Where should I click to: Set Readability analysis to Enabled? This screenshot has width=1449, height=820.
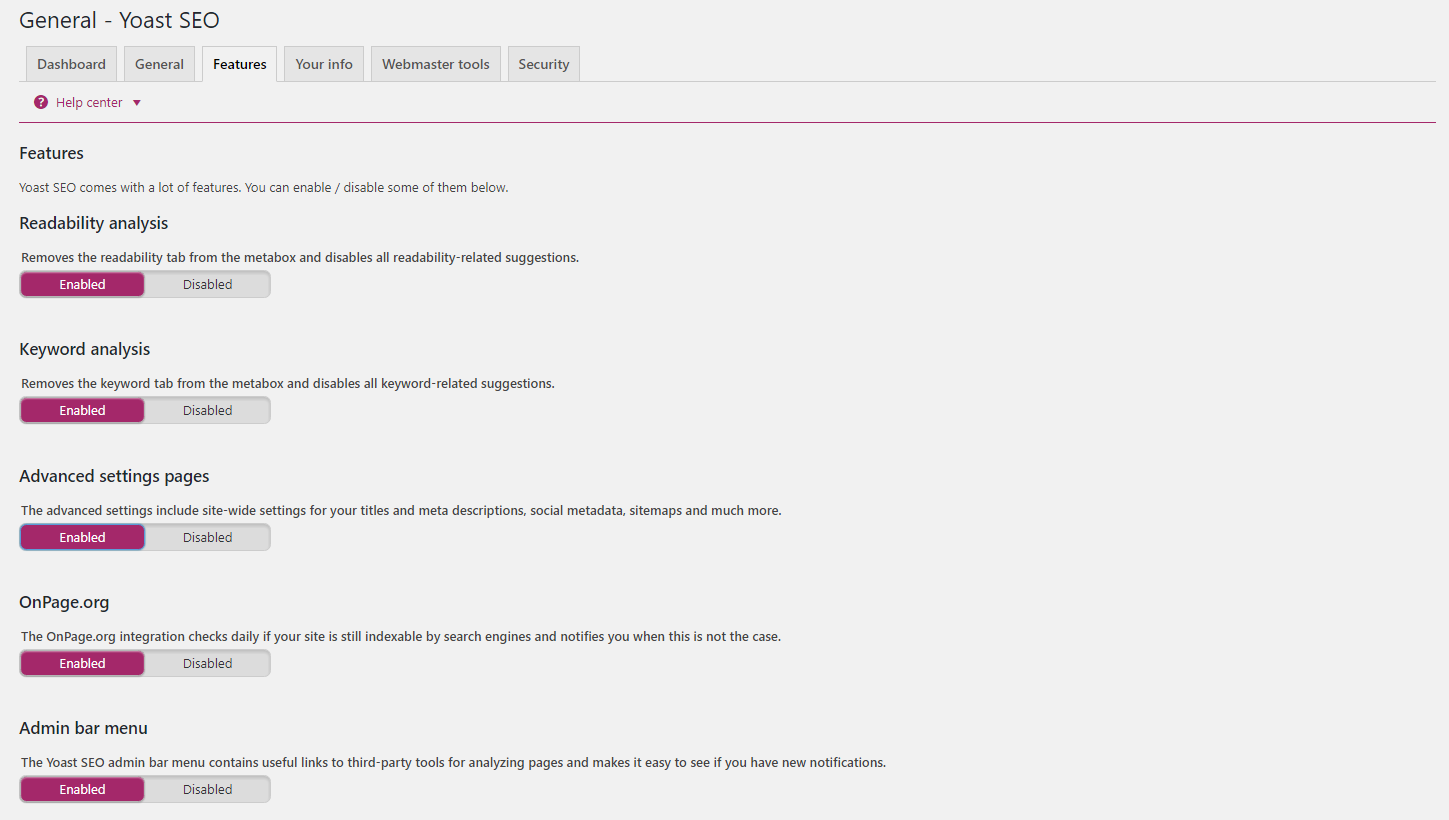pyautogui.click(x=82, y=284)
